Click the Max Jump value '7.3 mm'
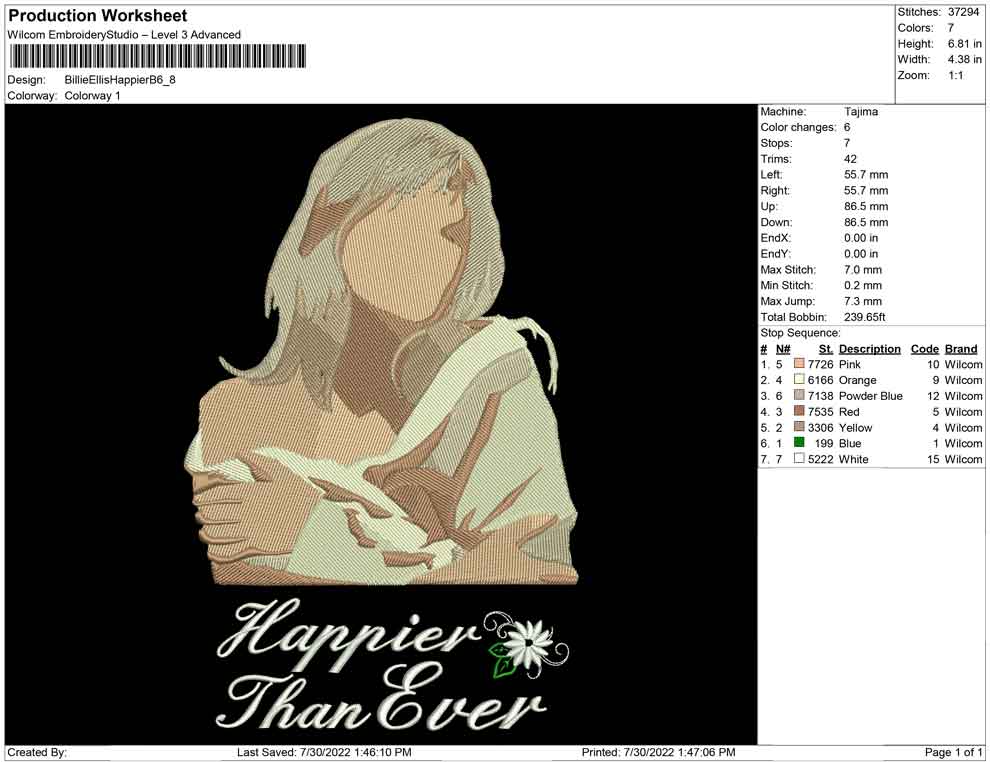 [x=863, y=301]
